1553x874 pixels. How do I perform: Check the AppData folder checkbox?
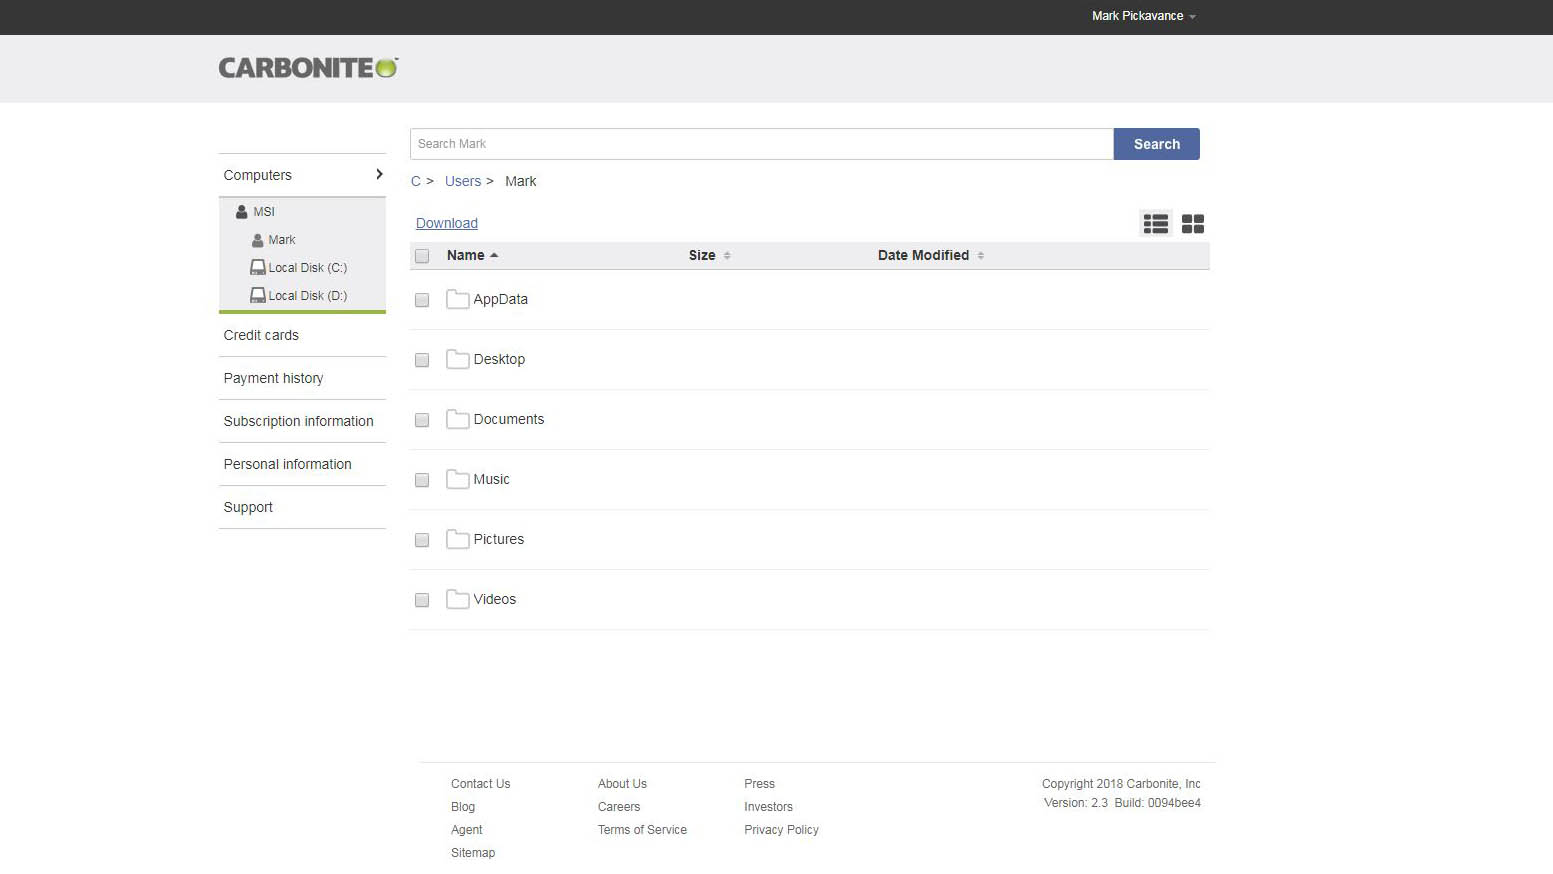[x=422, y=300]
